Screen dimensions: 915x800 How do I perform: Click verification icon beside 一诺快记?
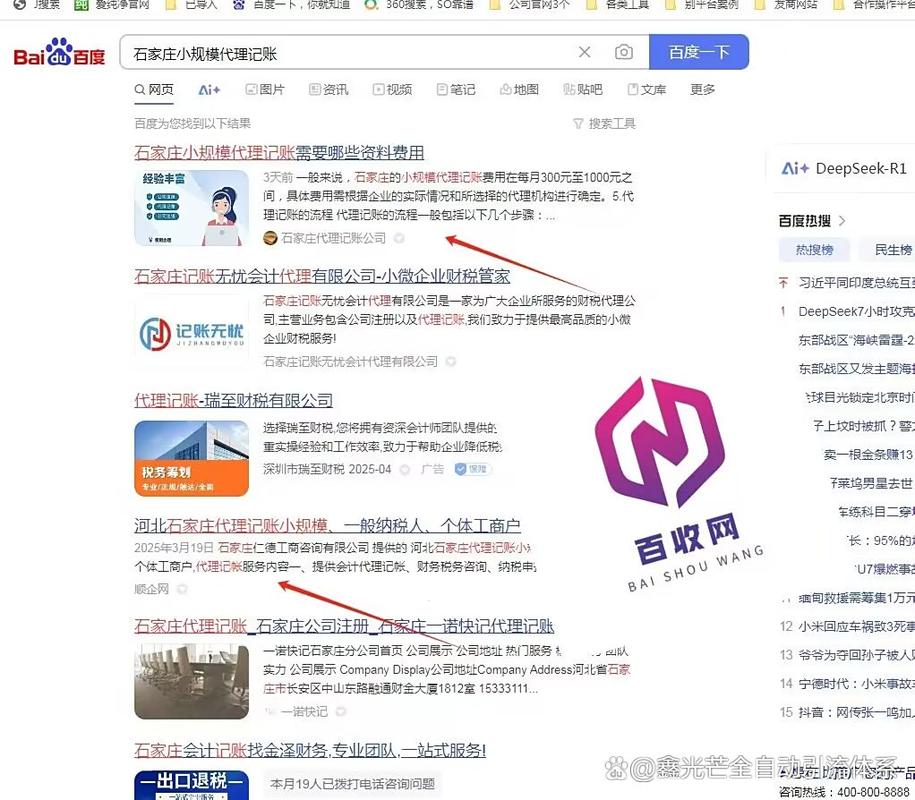coord(341,711)
